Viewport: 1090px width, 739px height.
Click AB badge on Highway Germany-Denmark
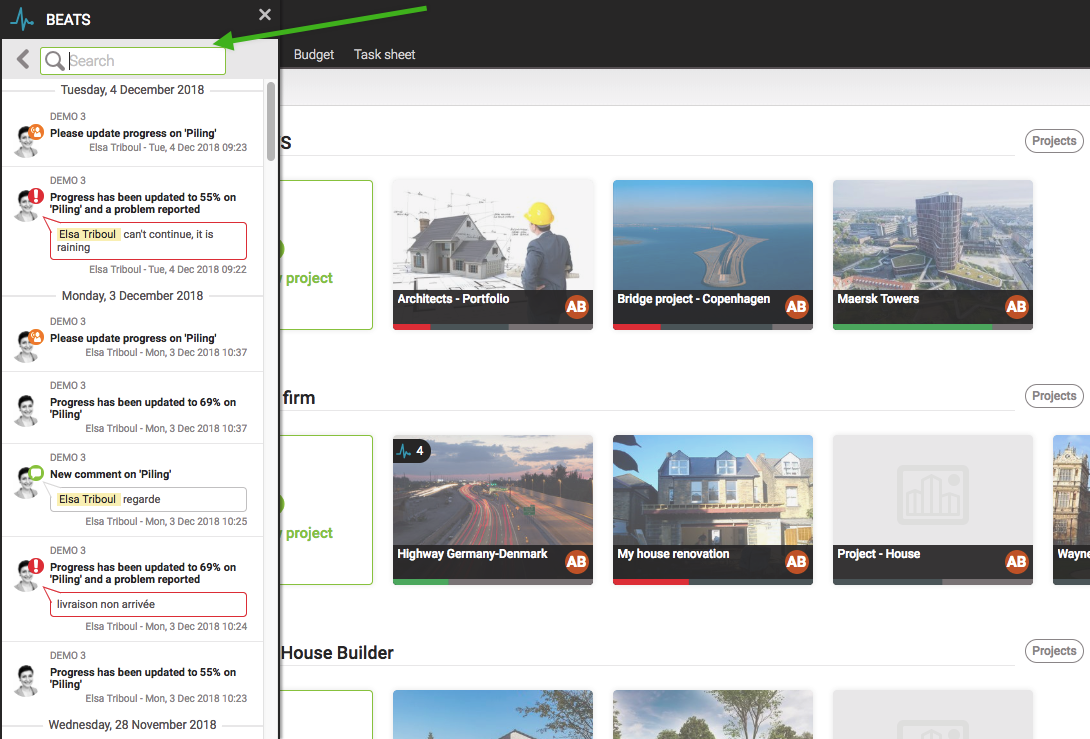[576, 562]
